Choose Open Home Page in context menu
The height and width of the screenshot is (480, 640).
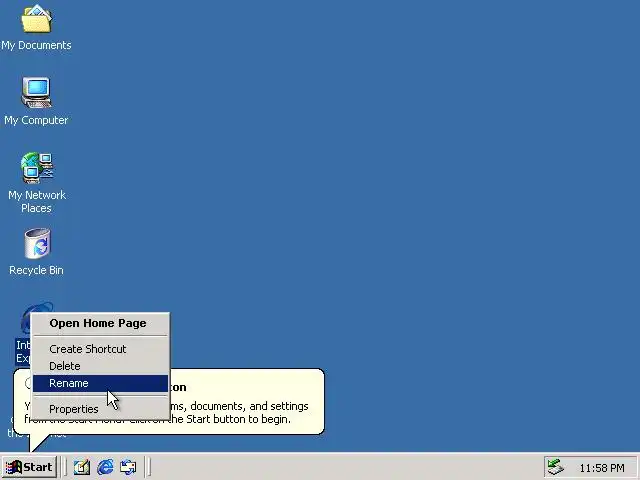pyautogui.click(x=100, y=323)
